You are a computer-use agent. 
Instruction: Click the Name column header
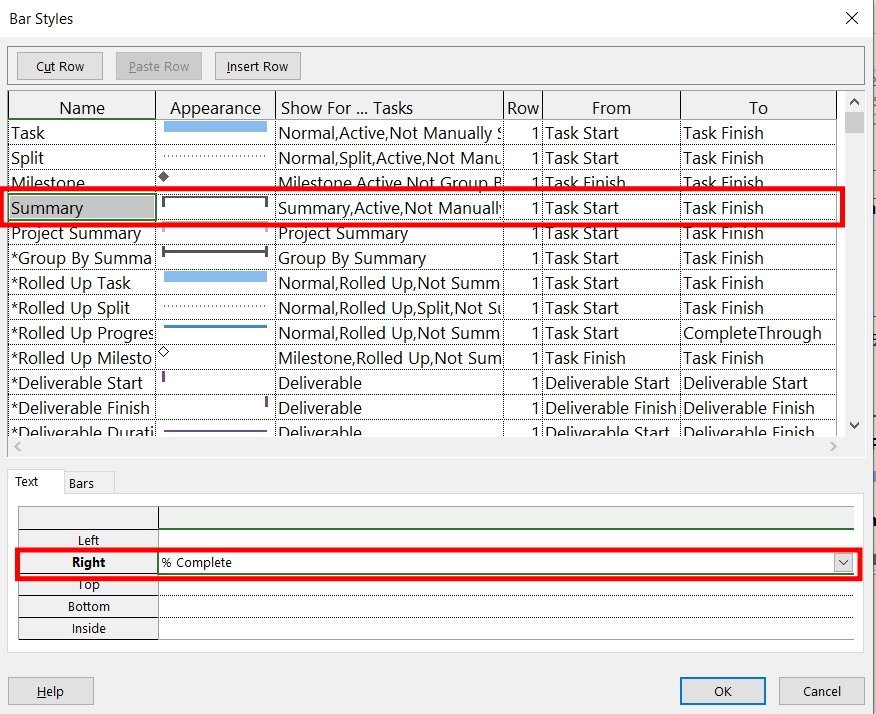82,107
